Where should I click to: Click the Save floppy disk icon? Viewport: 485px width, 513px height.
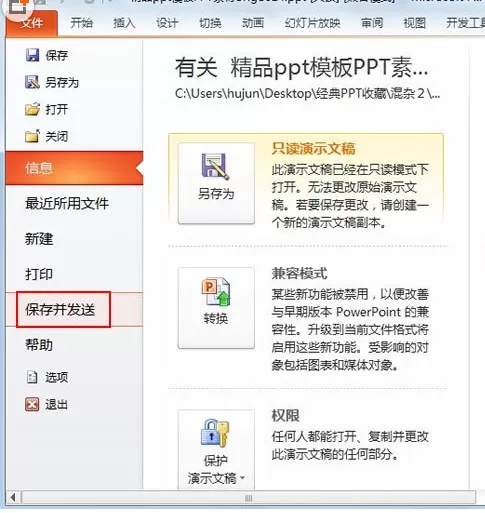[32, 55]
